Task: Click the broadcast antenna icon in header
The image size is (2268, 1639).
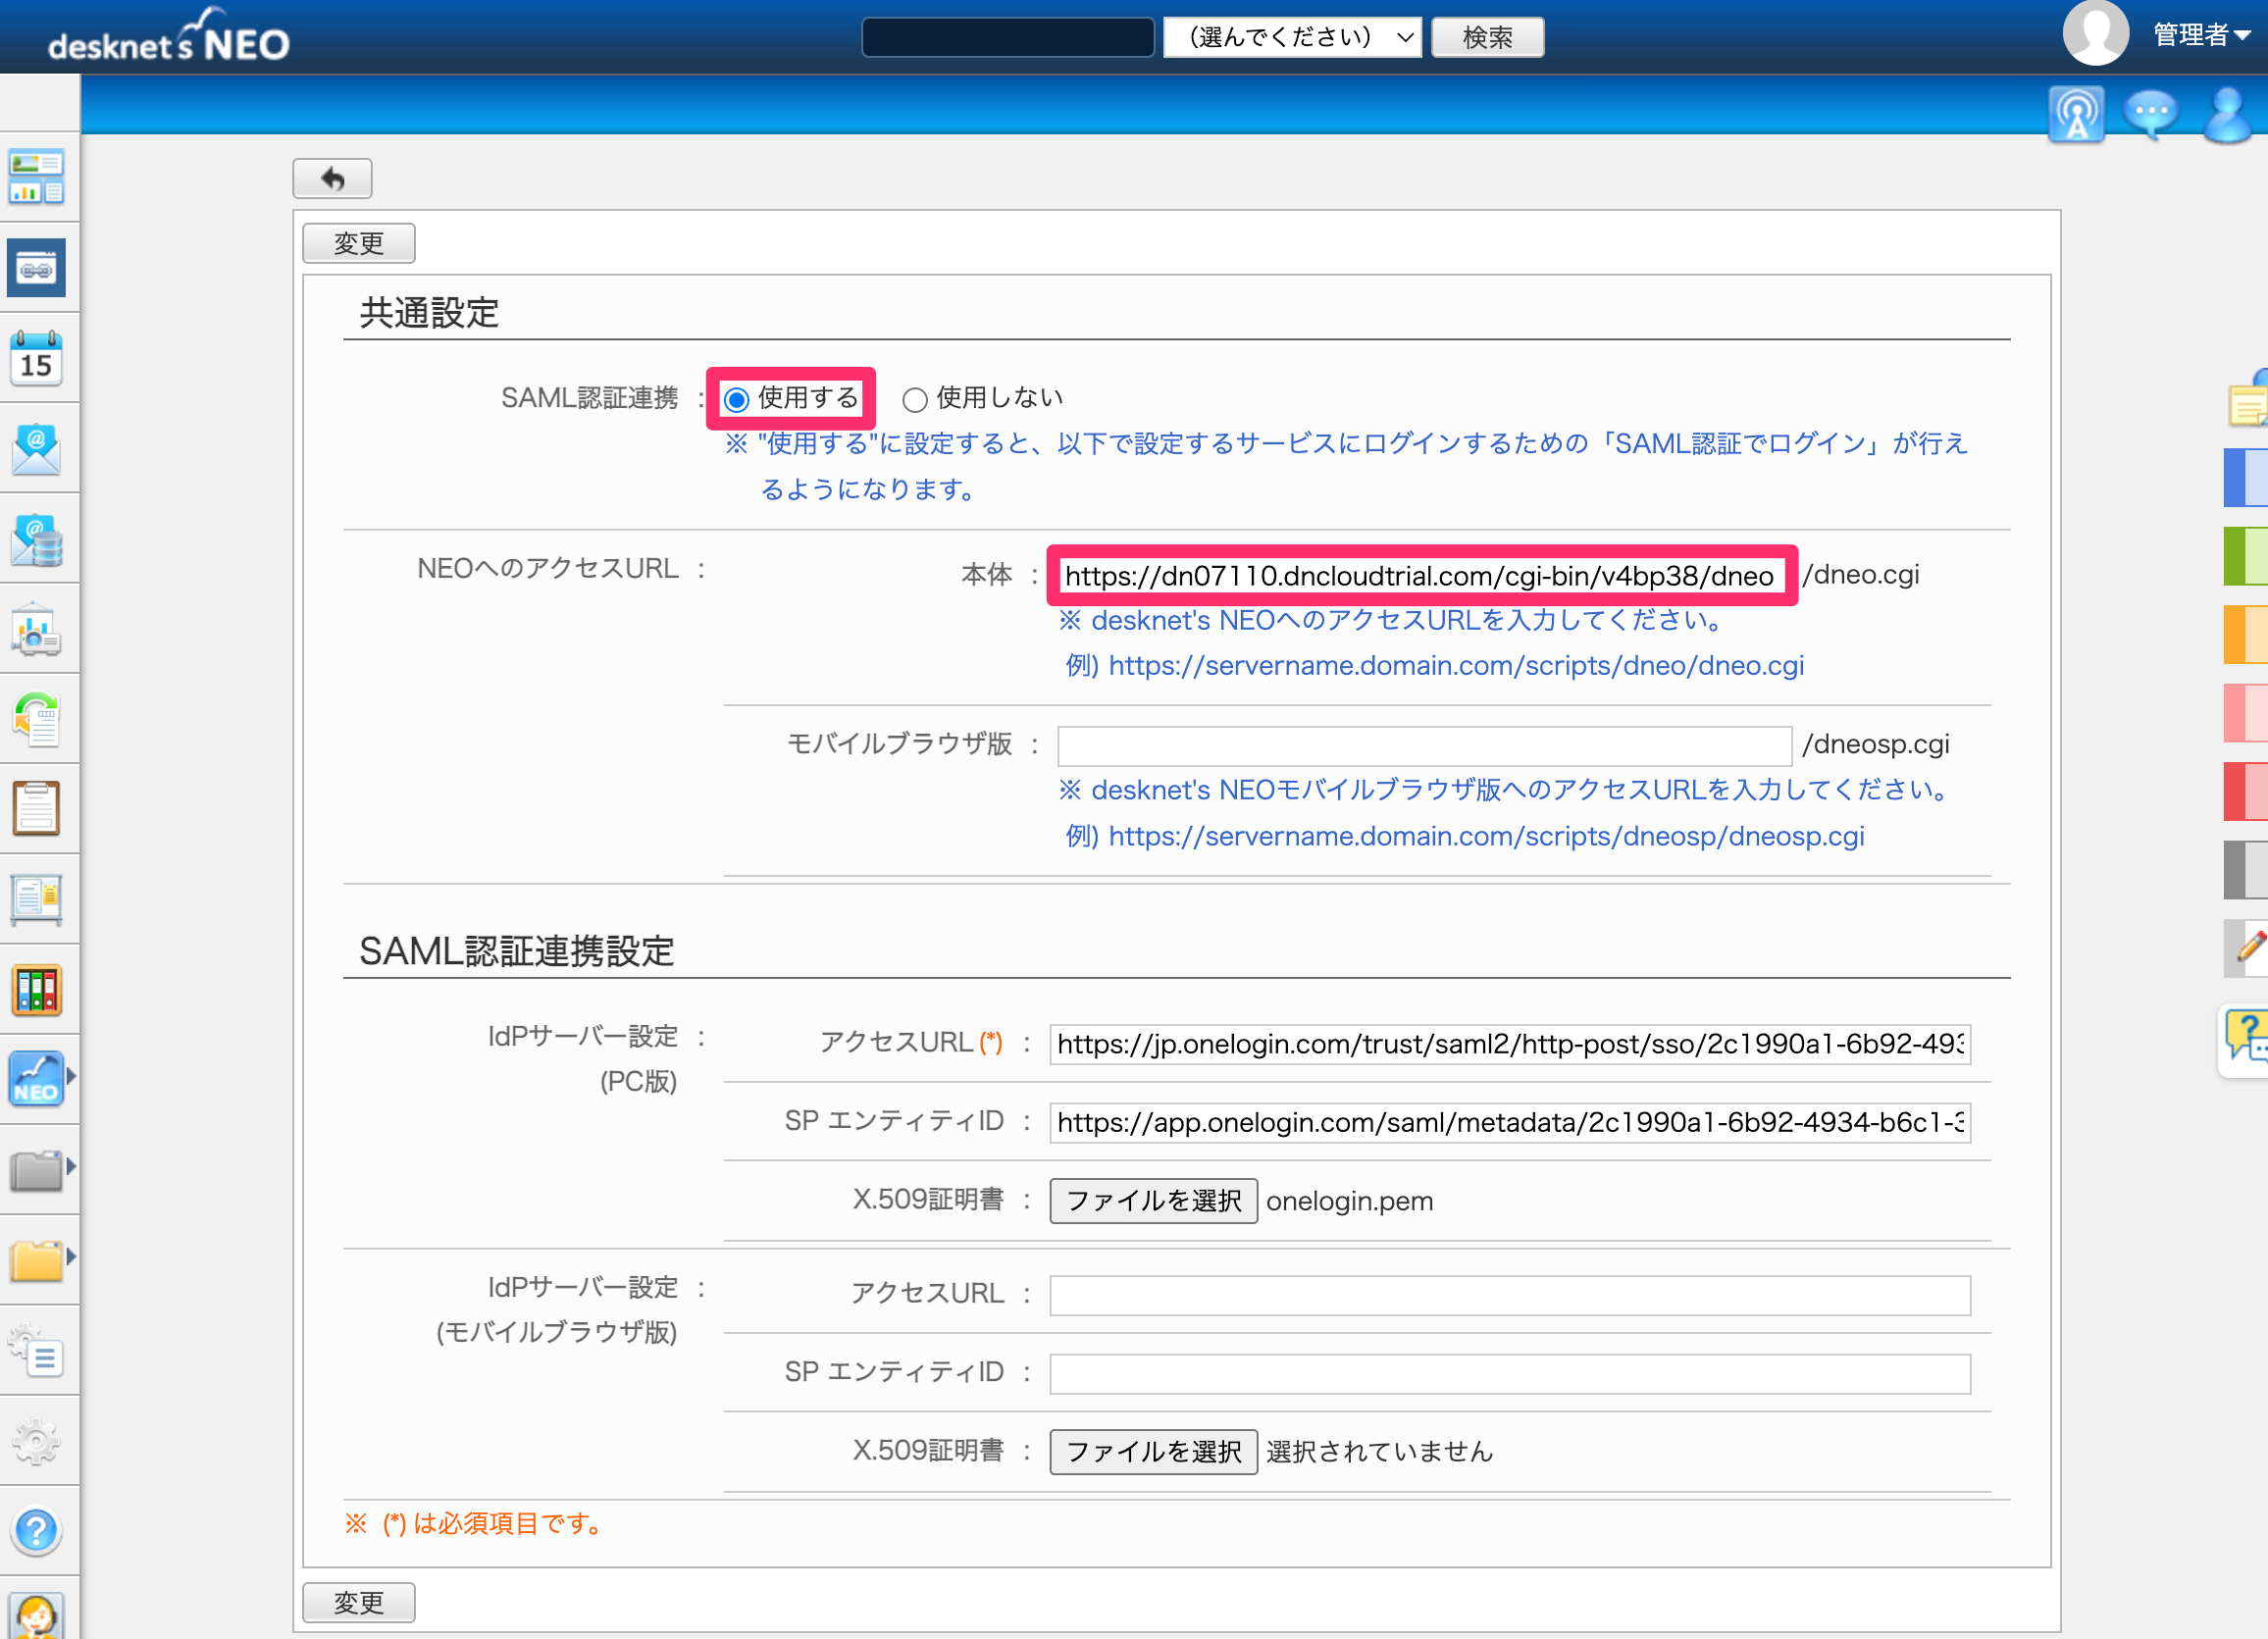Action: click(x=2076, y=116)
